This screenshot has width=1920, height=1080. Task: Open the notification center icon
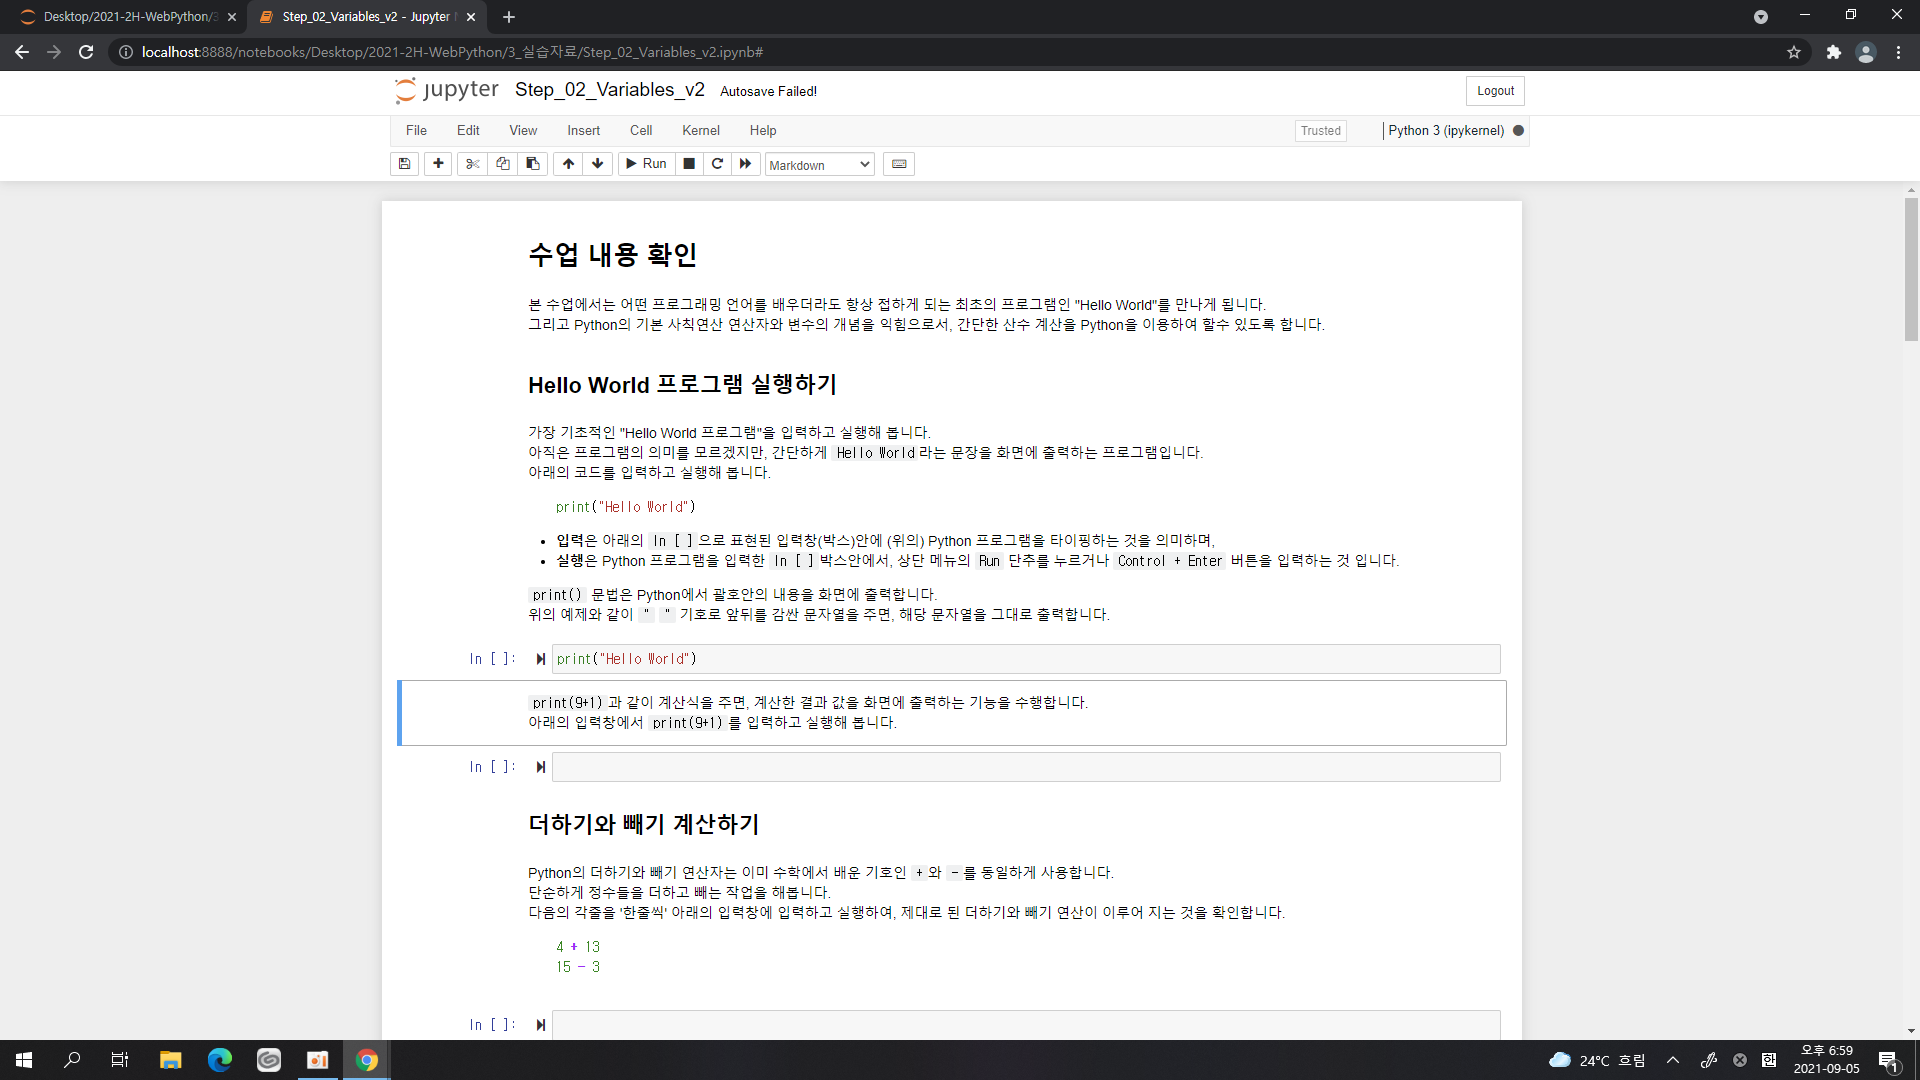[1889, 1061]
